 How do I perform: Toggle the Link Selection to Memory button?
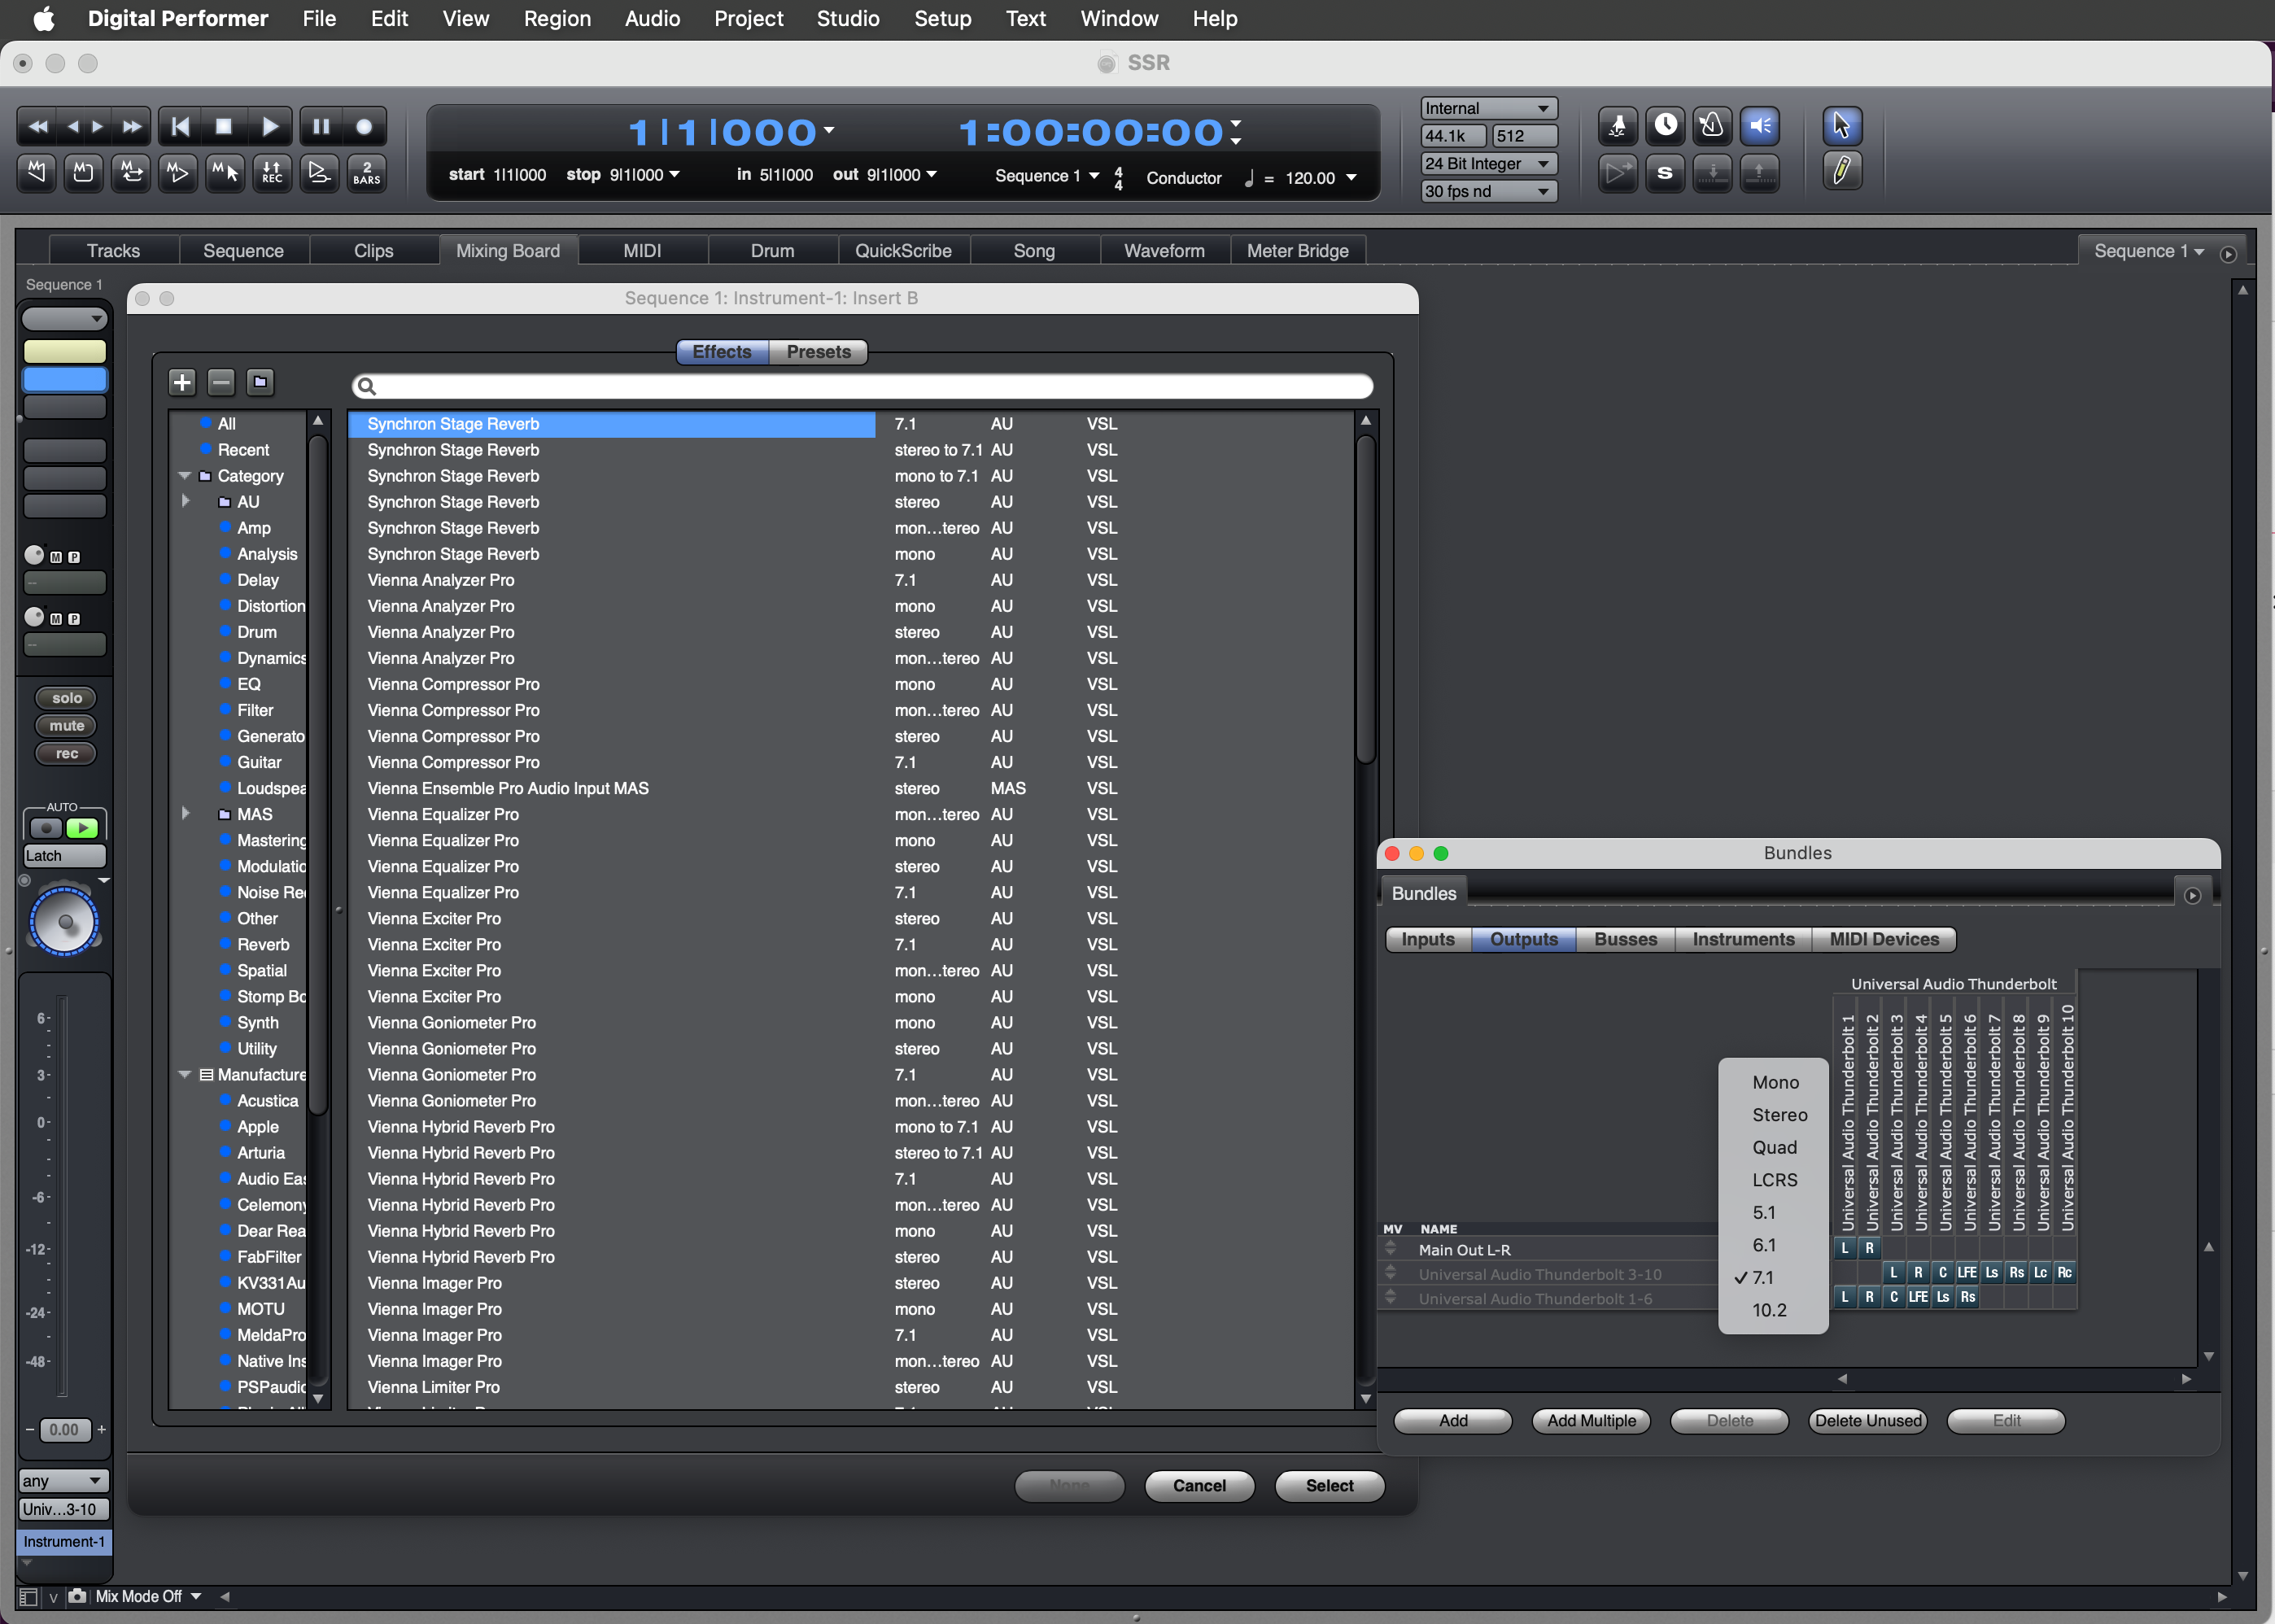224,173
